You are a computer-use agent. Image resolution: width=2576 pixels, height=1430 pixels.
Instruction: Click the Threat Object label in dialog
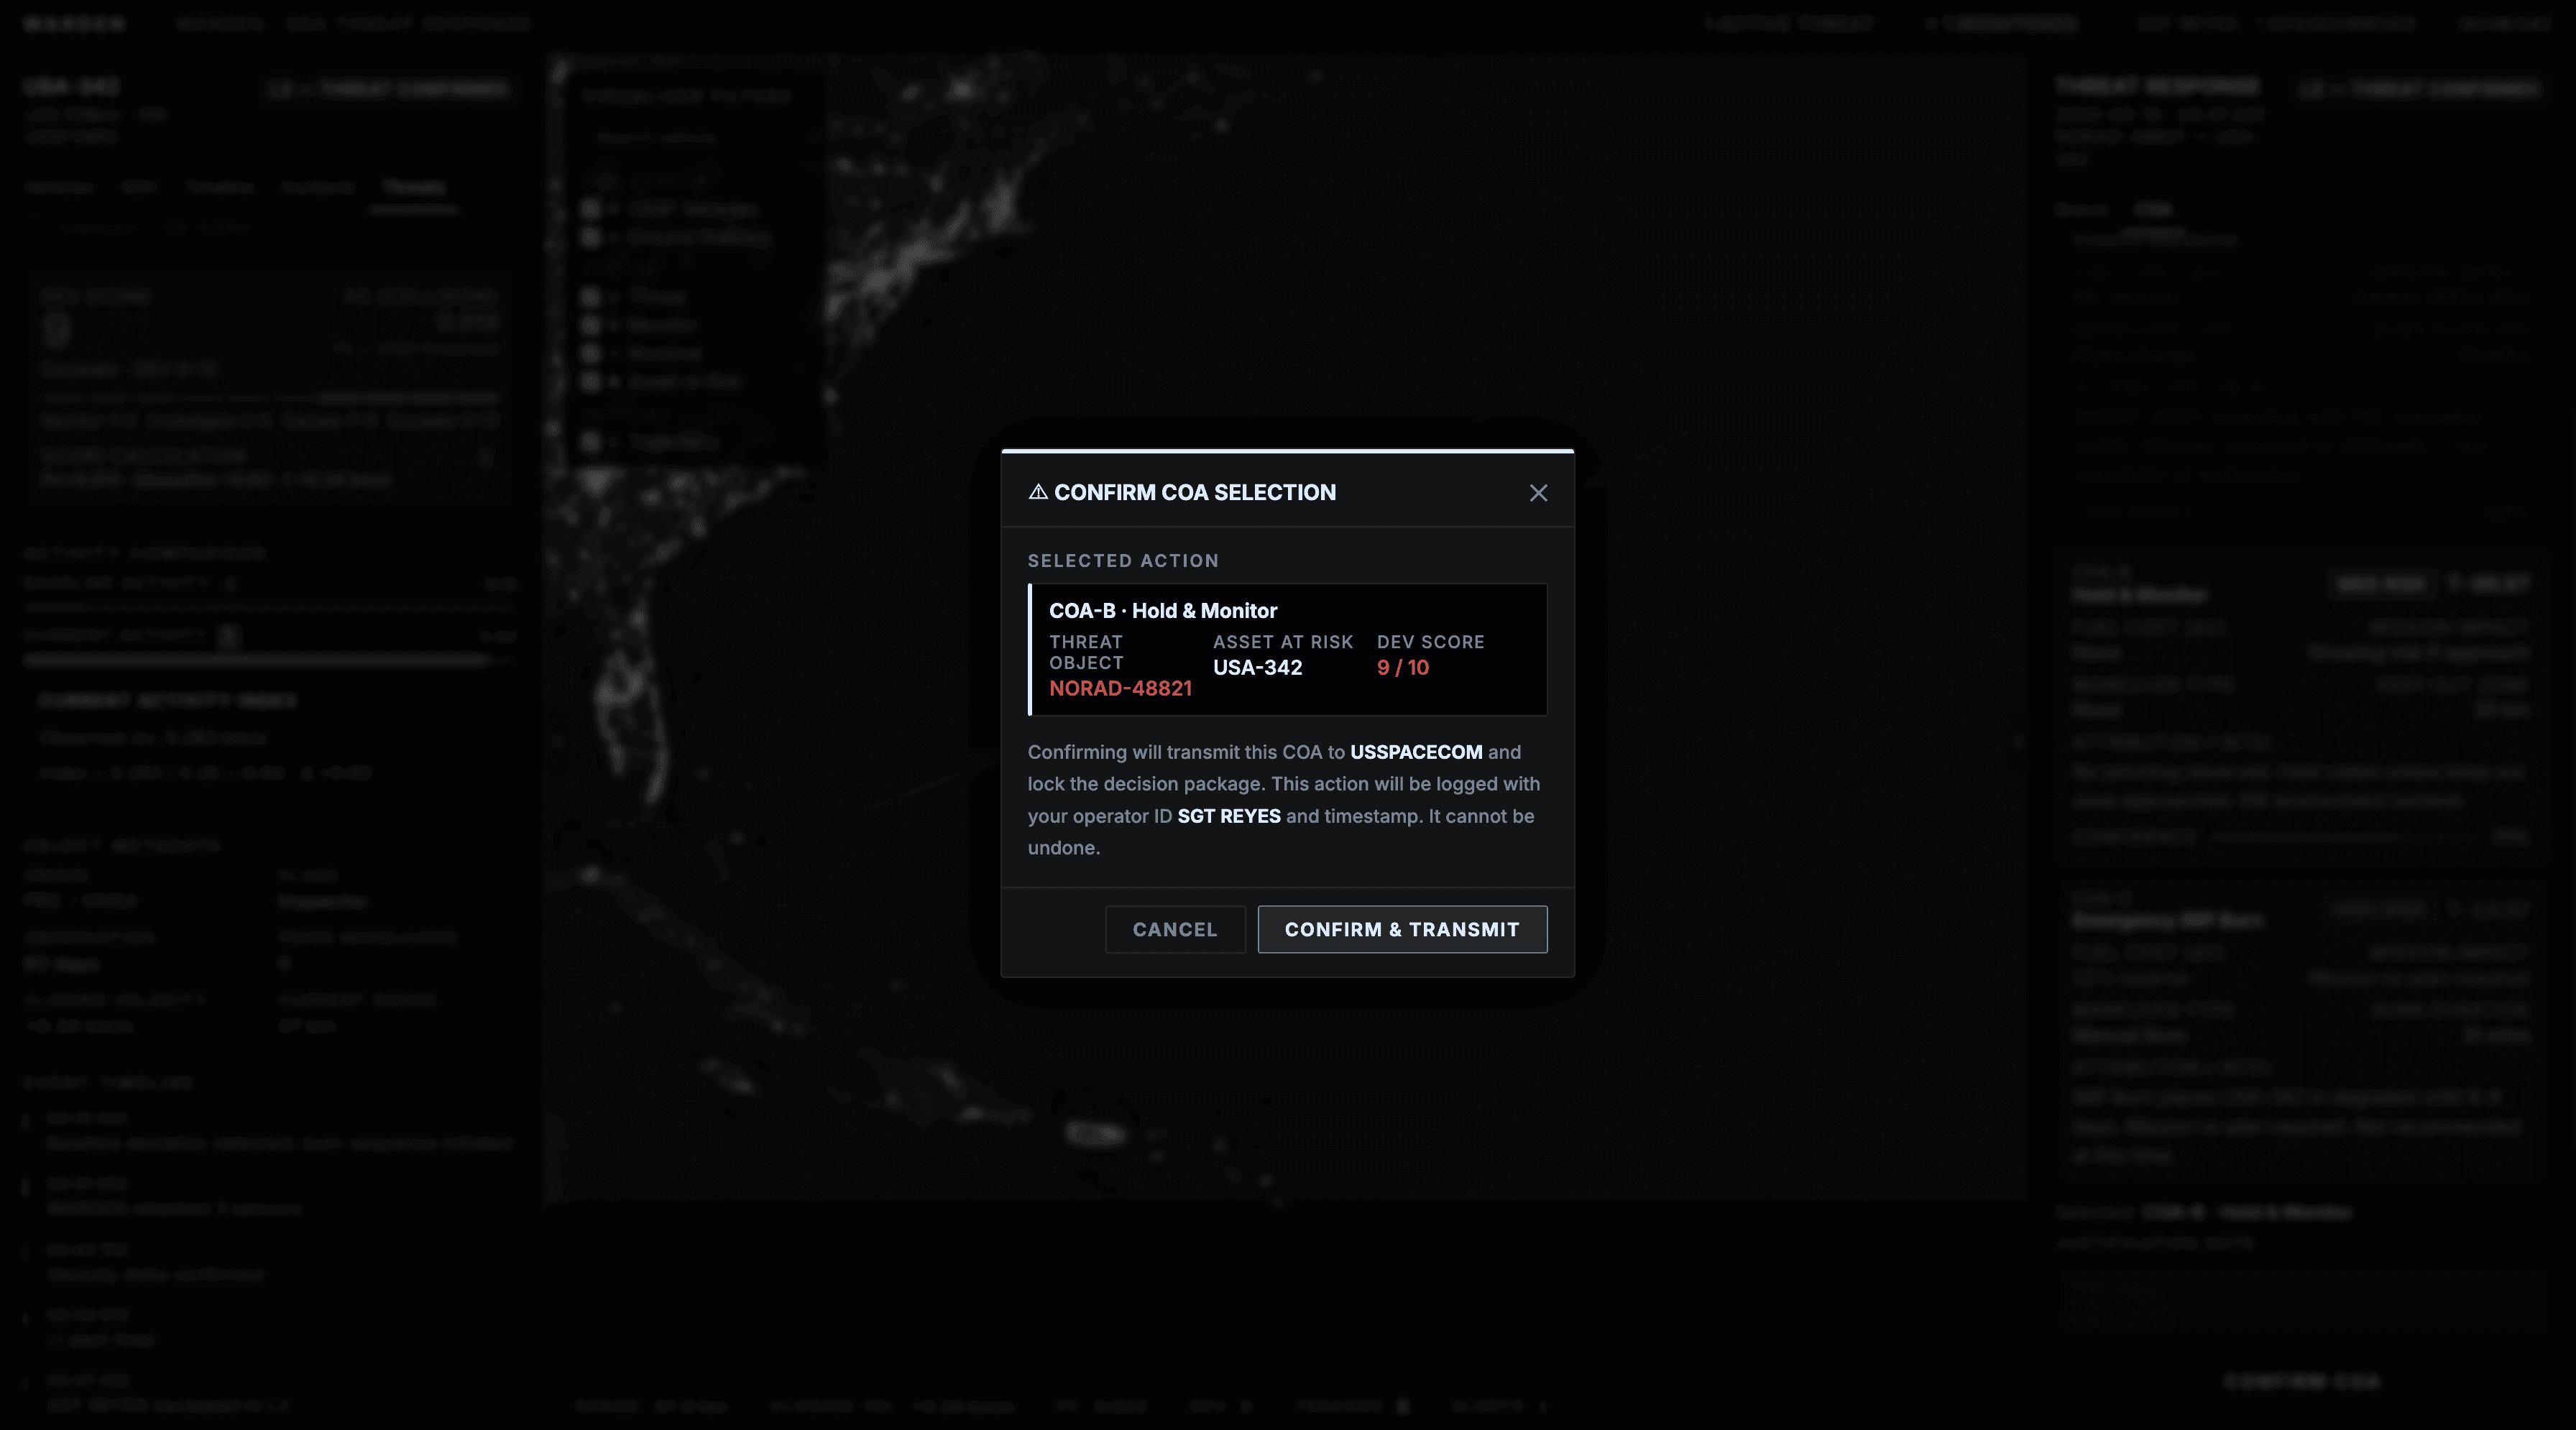tap(1086, 652)
